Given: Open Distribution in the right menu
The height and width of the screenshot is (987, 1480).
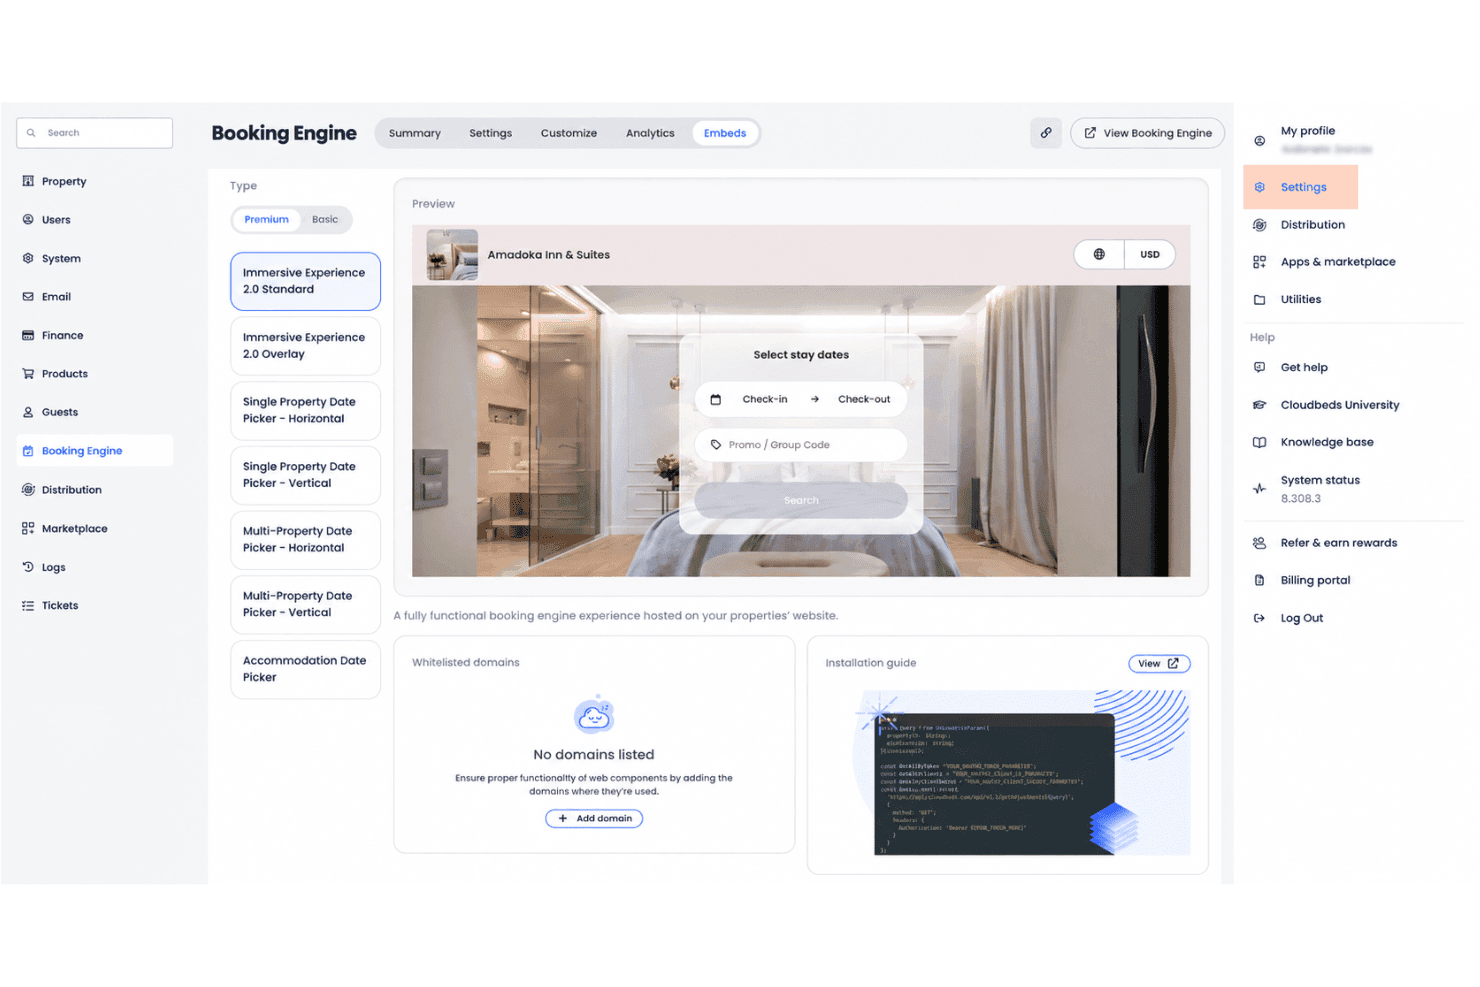Looking at the screenshot, I should 1312,225.
